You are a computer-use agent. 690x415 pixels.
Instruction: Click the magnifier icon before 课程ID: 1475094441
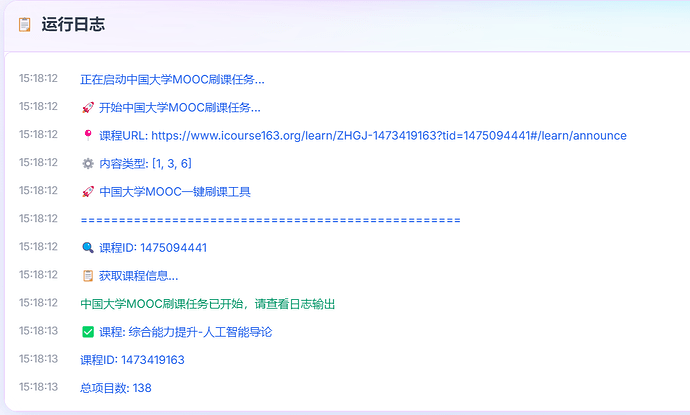(x=88, y=248)
